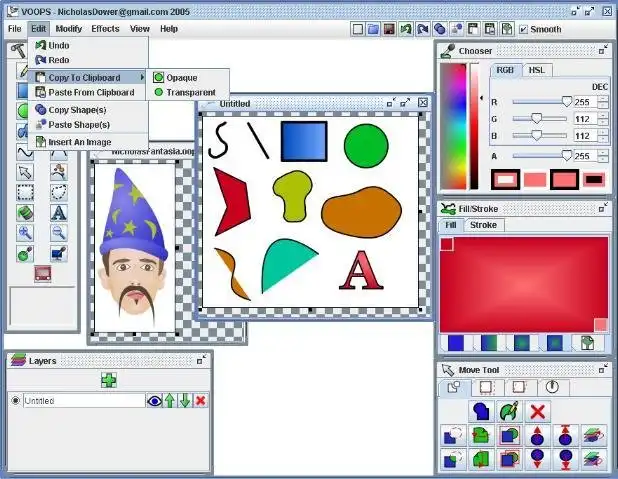Open the Help menu
The width and height of the screenshot is (618, 479).
pos(169,29)
